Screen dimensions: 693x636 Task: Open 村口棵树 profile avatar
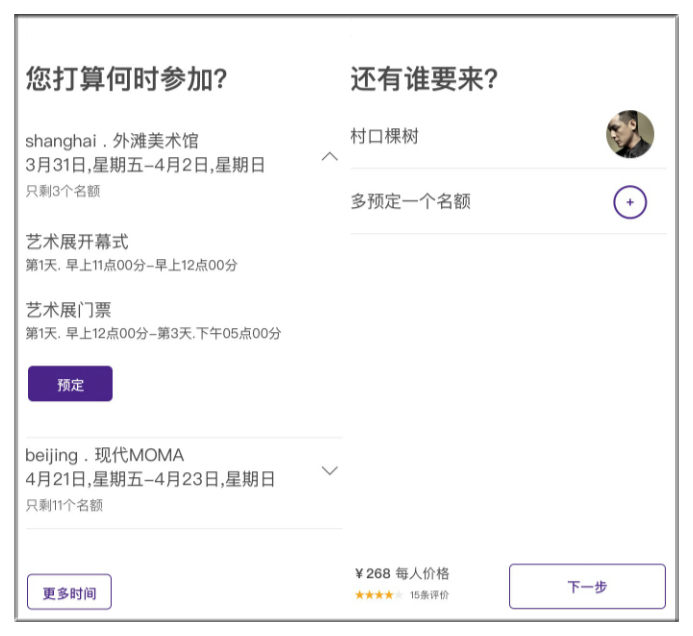[630, 134]
